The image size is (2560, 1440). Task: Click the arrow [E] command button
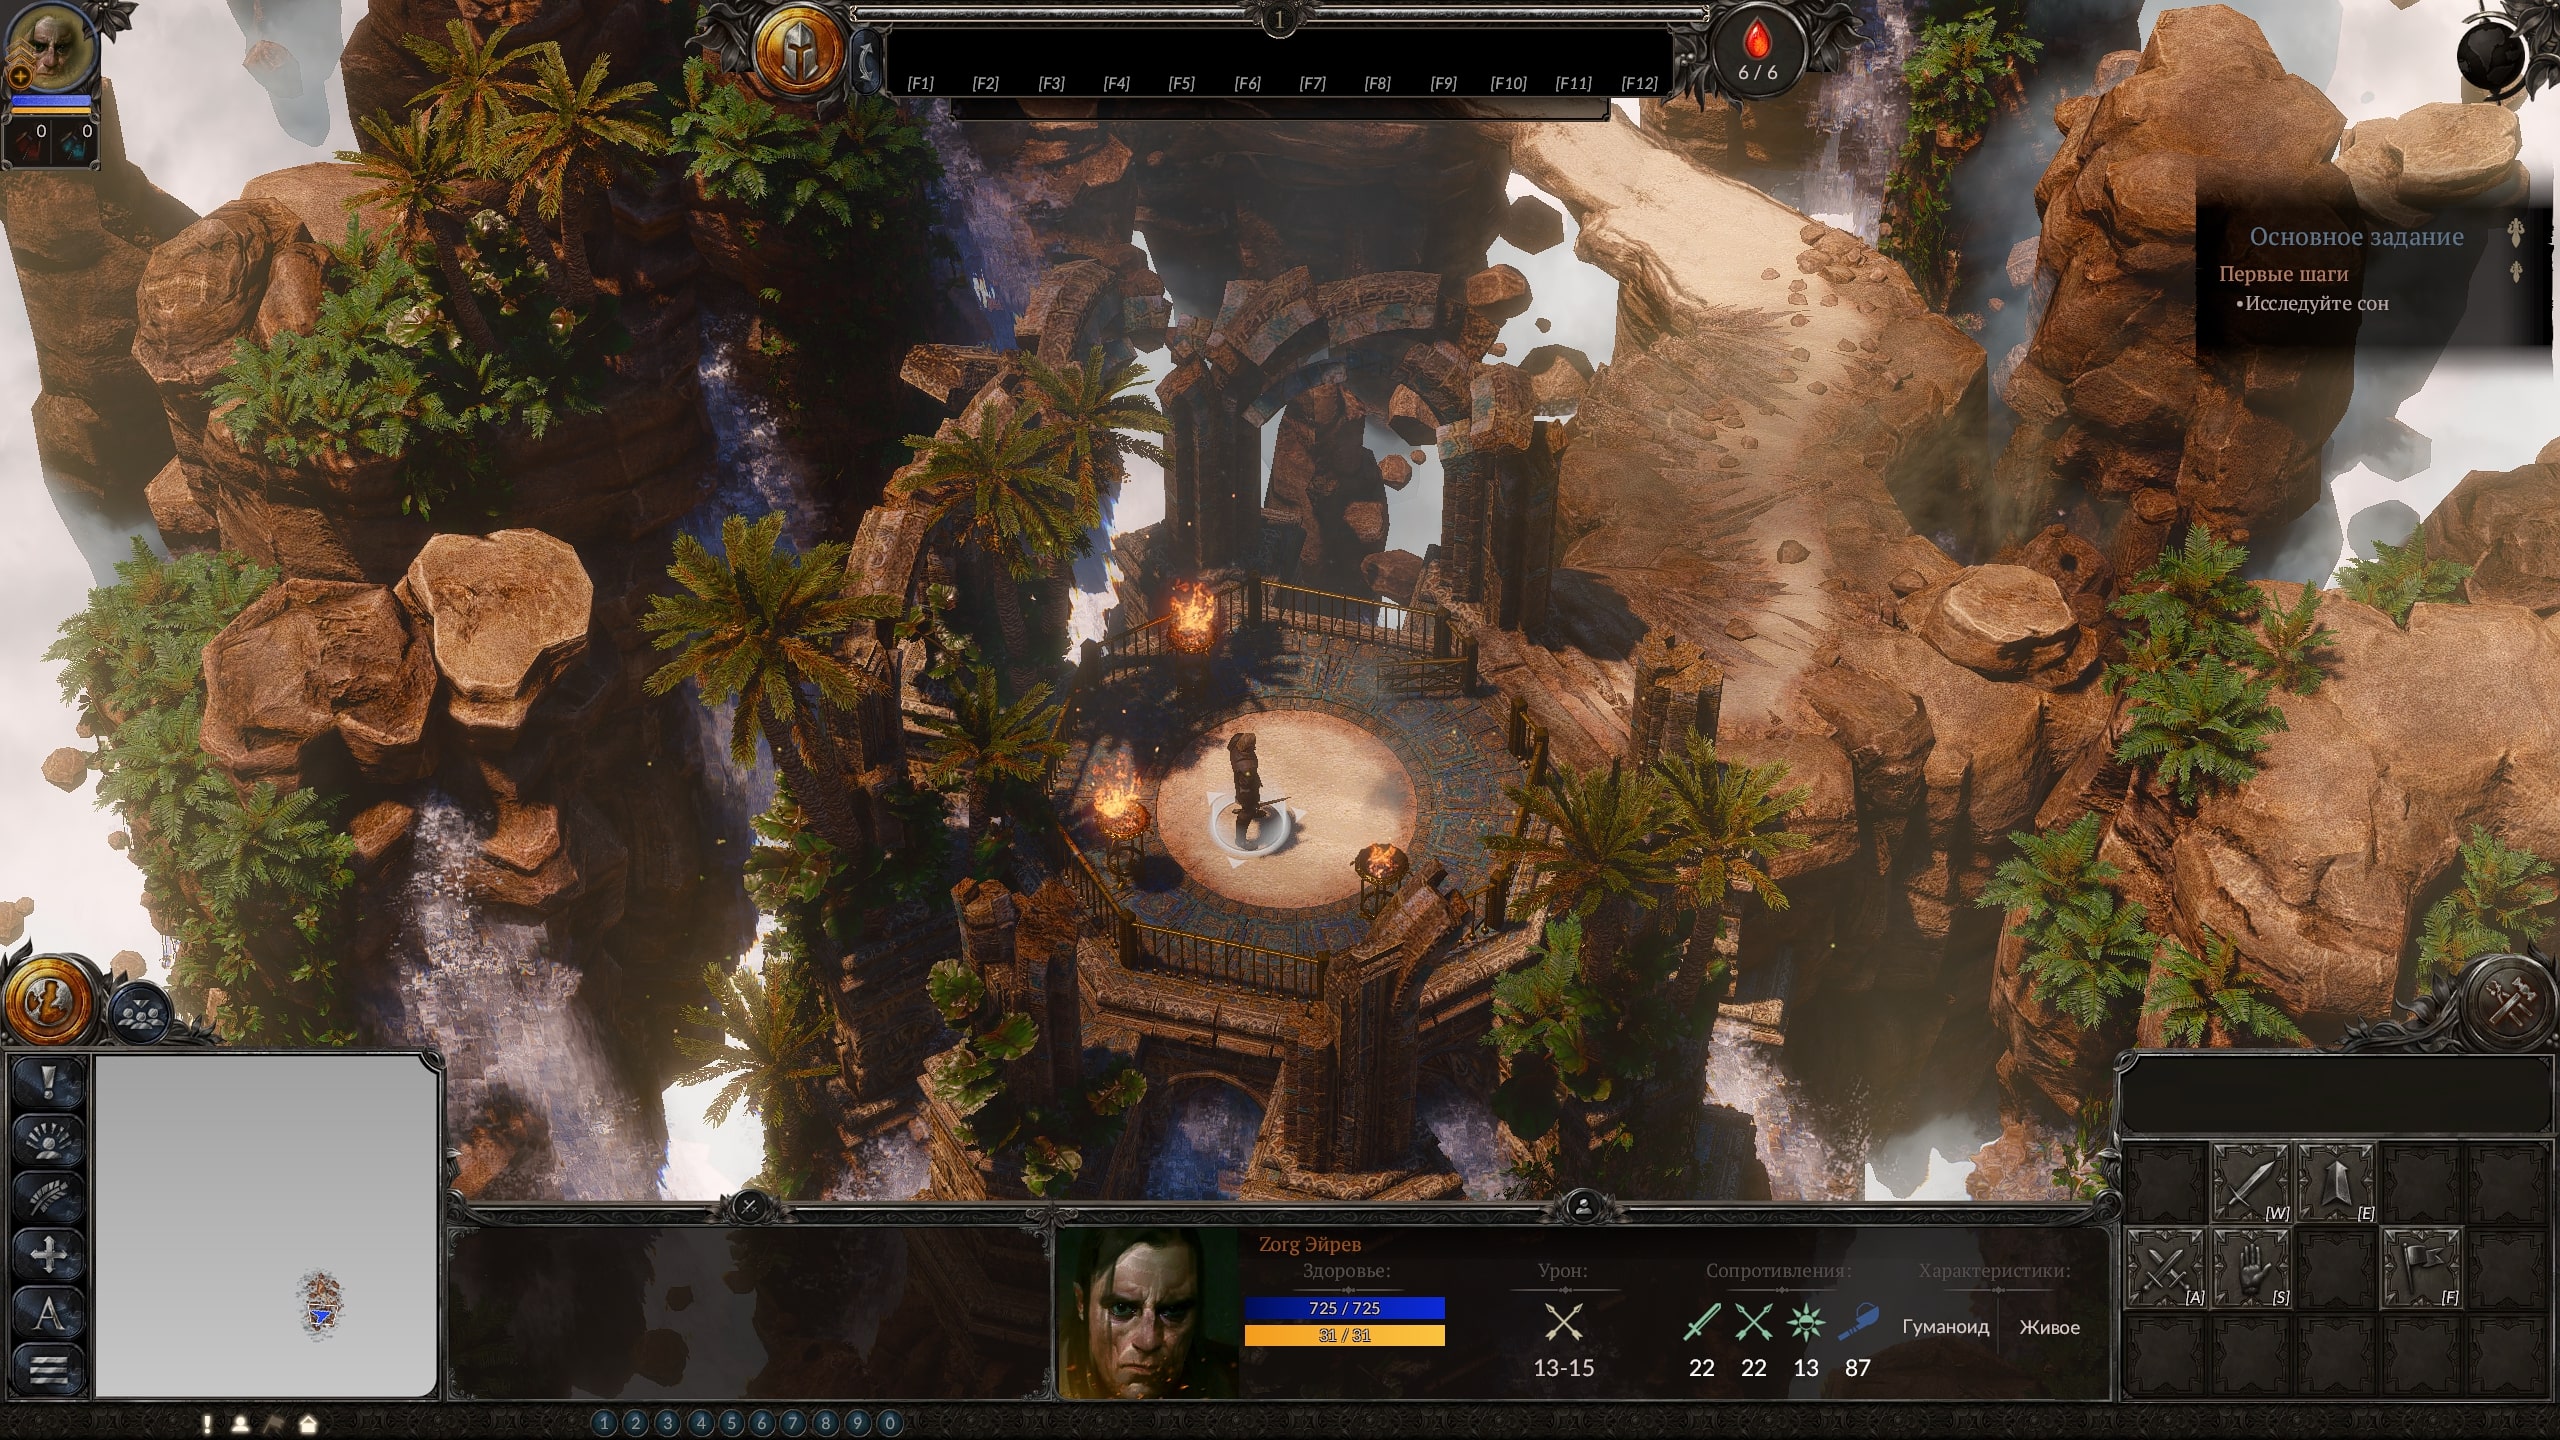pos(2336,1183)
